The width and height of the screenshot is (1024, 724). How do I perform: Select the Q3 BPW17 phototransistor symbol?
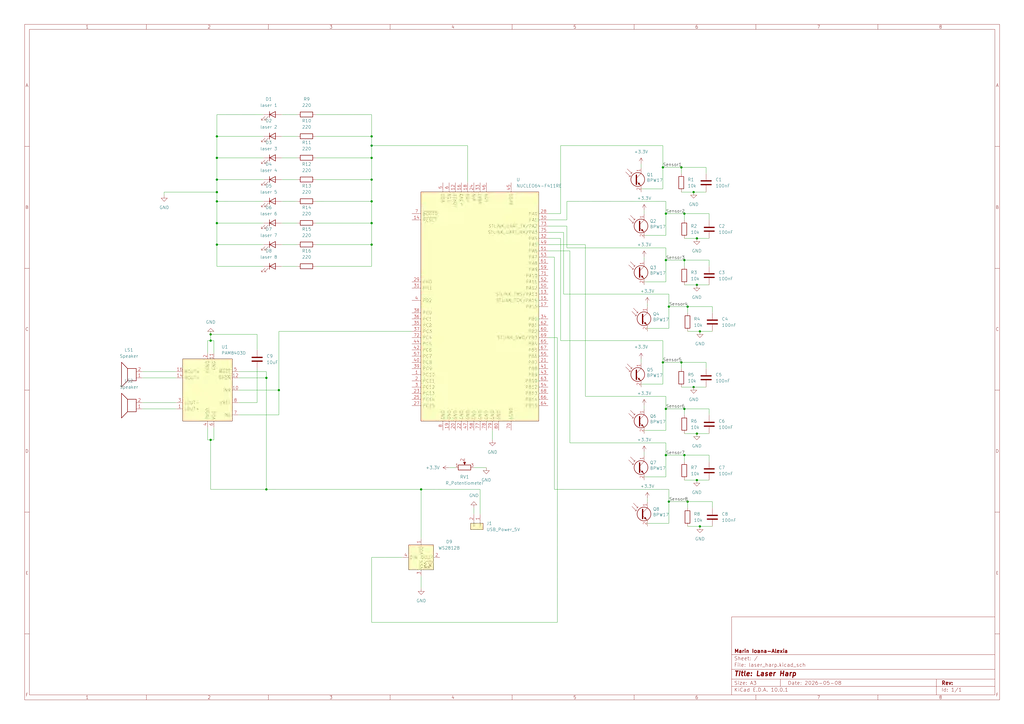640,271
